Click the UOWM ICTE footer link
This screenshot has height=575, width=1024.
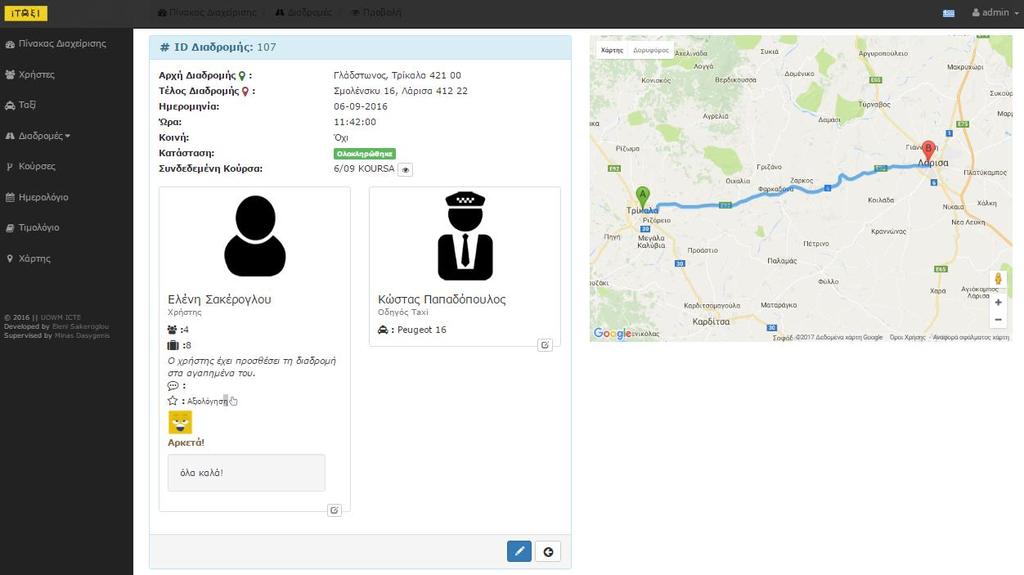[60, 318]
